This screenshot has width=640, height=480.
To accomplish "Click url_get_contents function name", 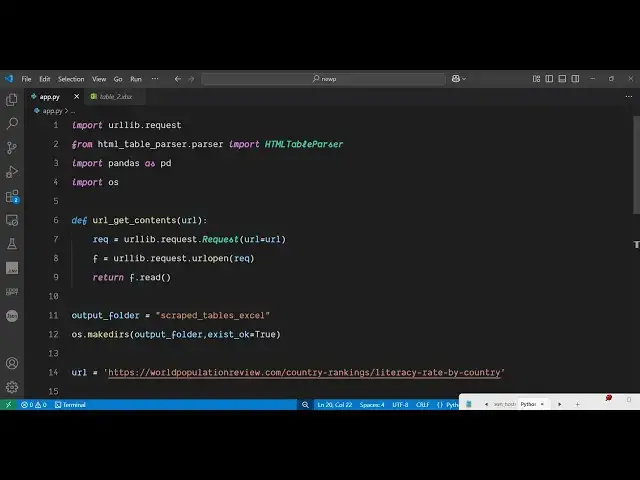I will click(x=134, y=220).
